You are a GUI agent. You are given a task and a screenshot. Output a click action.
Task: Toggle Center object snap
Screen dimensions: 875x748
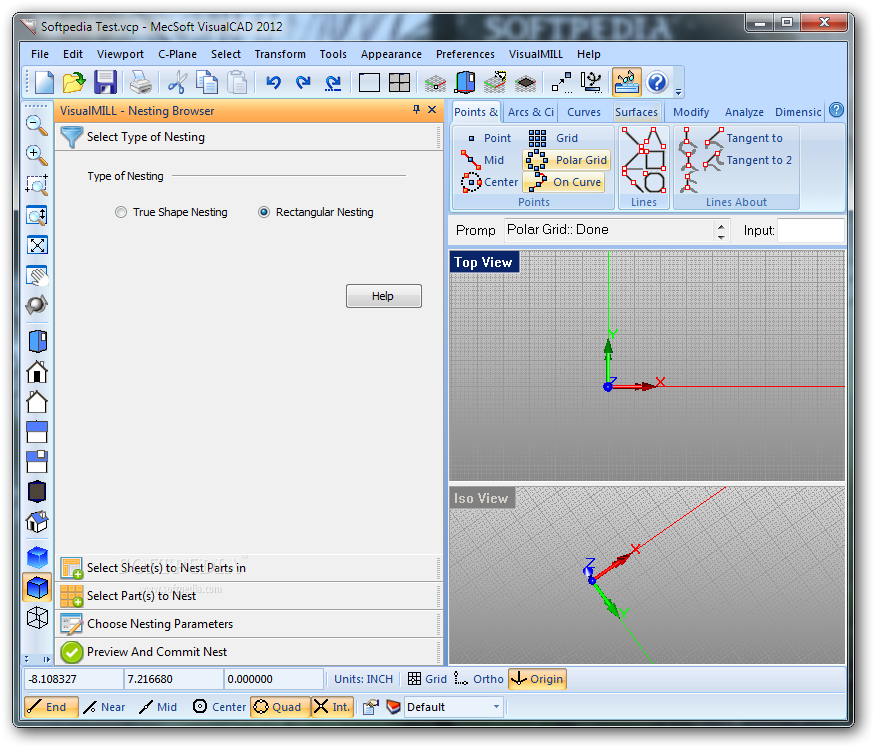[x=219, y=707]
